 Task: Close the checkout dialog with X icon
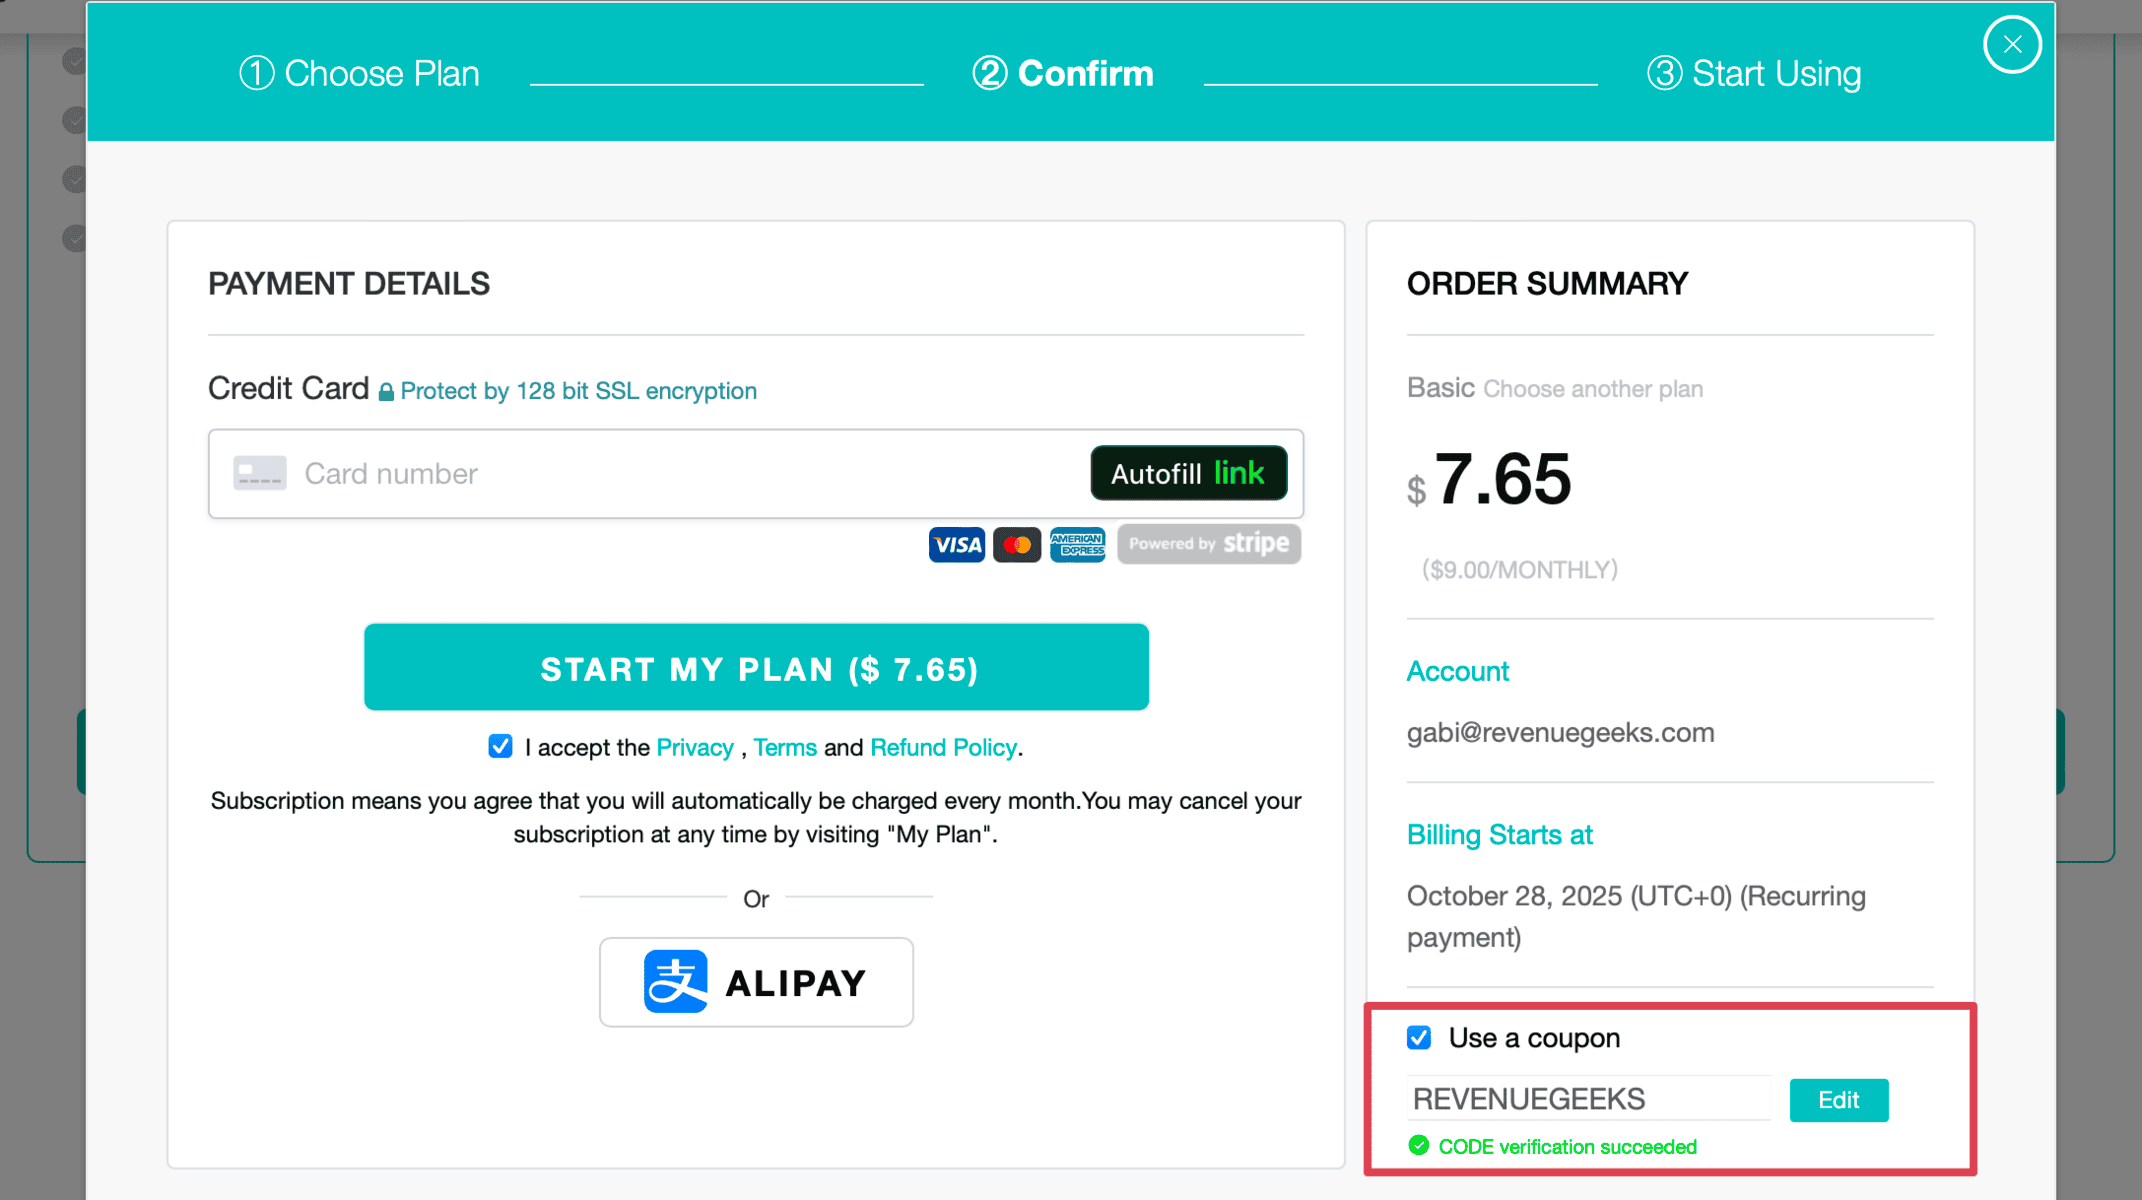(2011, 45)
